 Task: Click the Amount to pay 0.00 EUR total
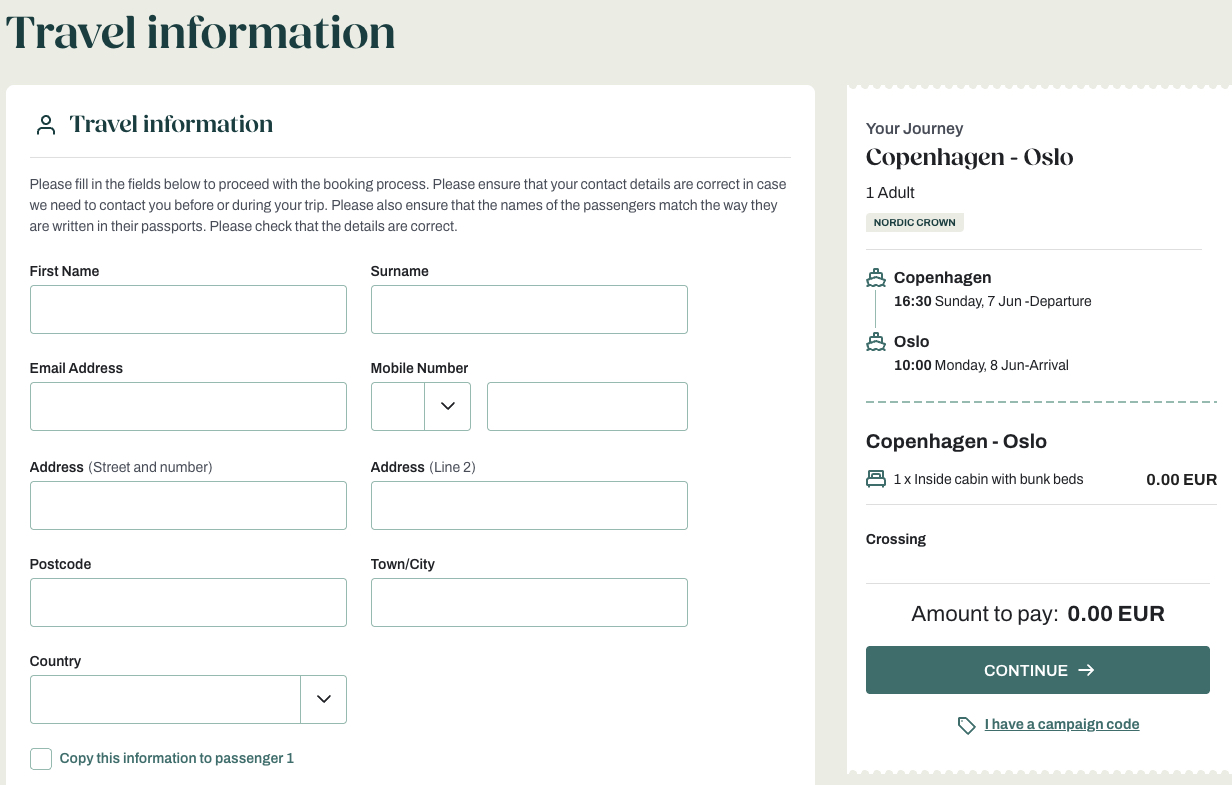pos(1038,614)
